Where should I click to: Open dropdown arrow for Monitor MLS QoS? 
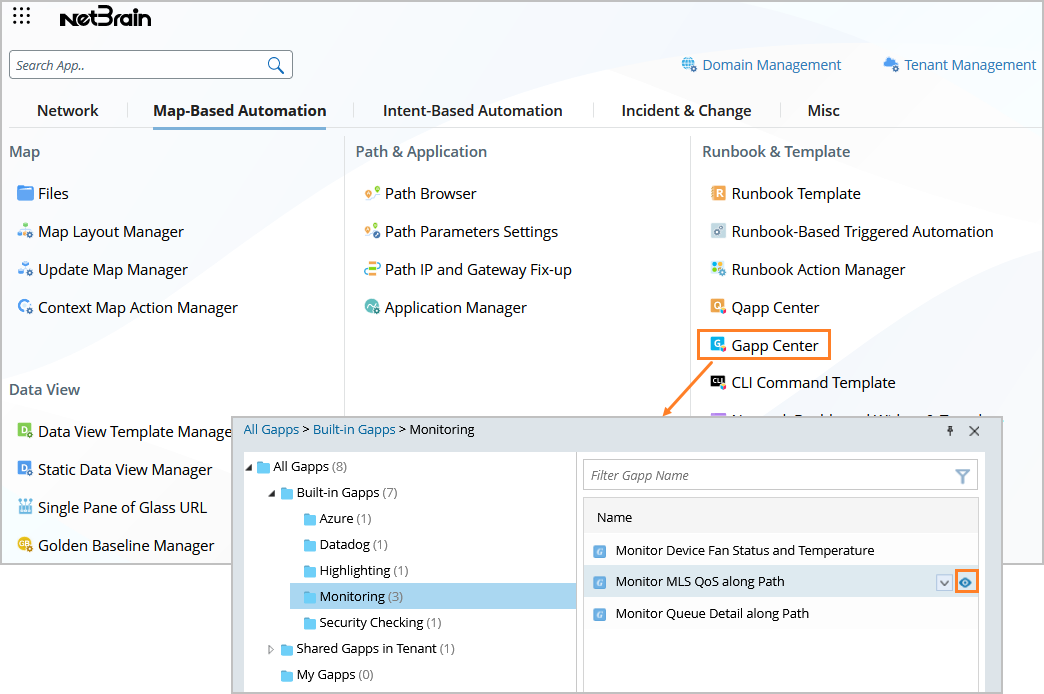[x=944, y=582]
